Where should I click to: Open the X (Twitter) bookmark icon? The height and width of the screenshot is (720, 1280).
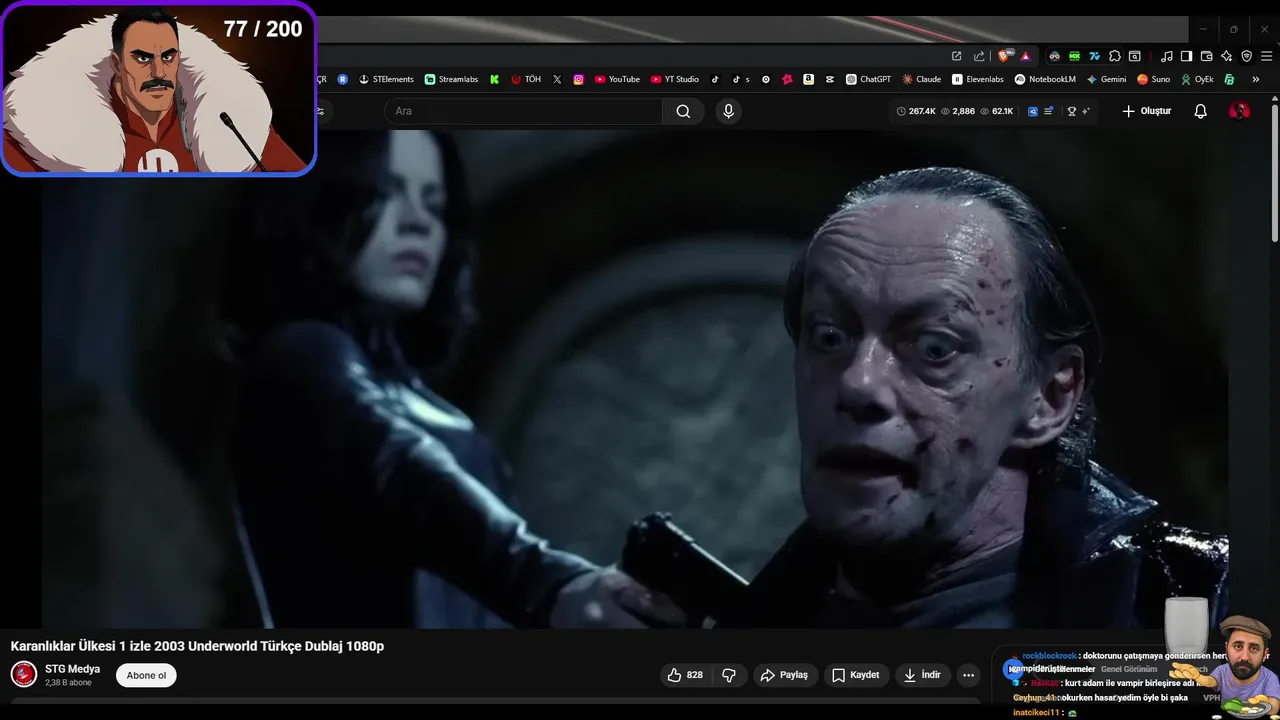pyautogui.click(x=557, y=79)
